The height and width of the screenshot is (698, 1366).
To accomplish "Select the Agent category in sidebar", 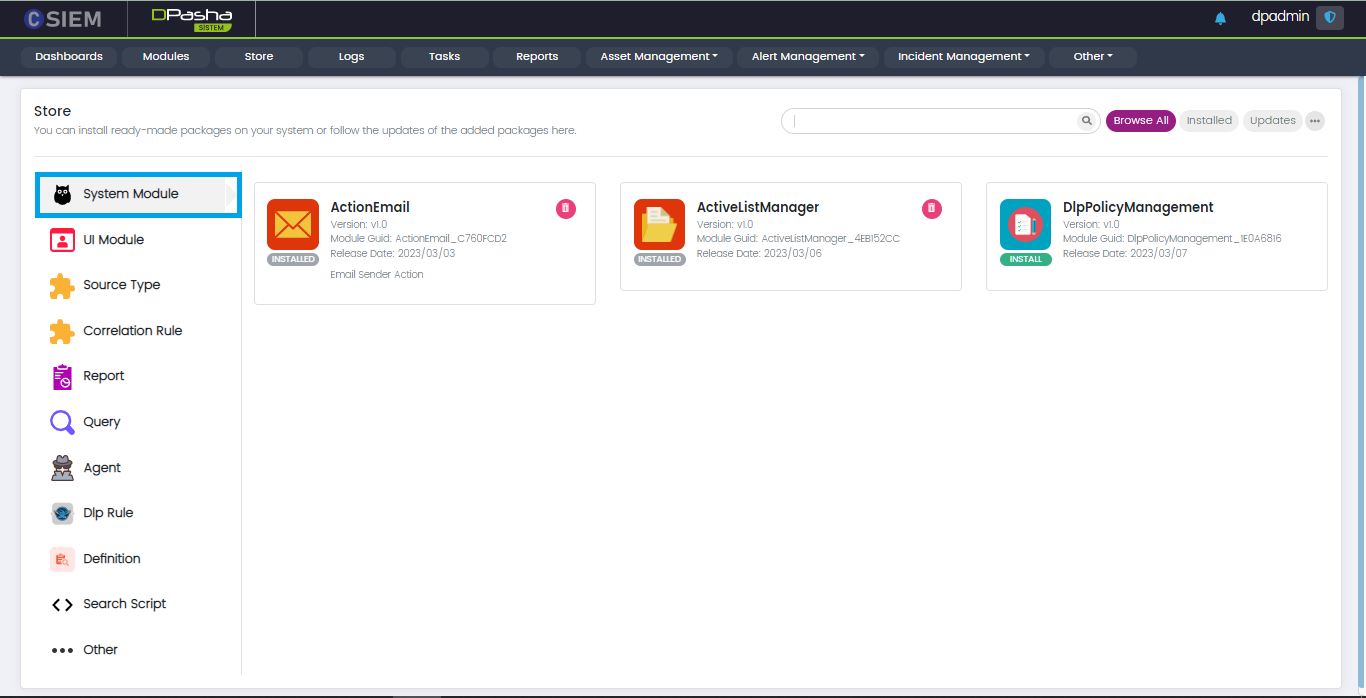I will (101, 468).
